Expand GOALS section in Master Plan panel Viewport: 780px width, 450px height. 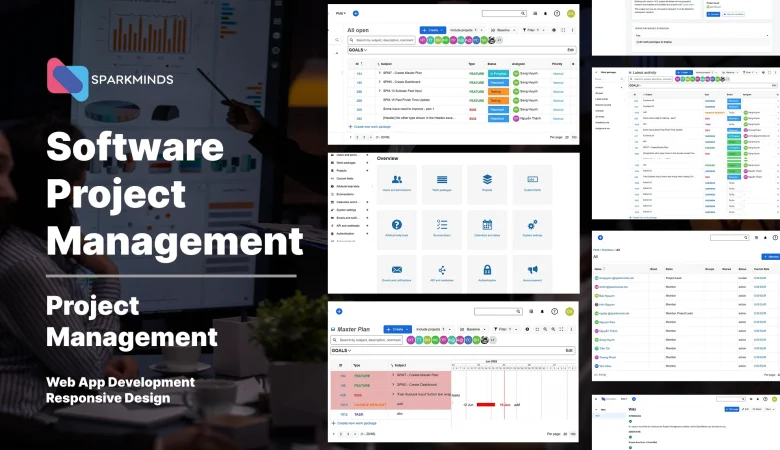pos(341,351)
